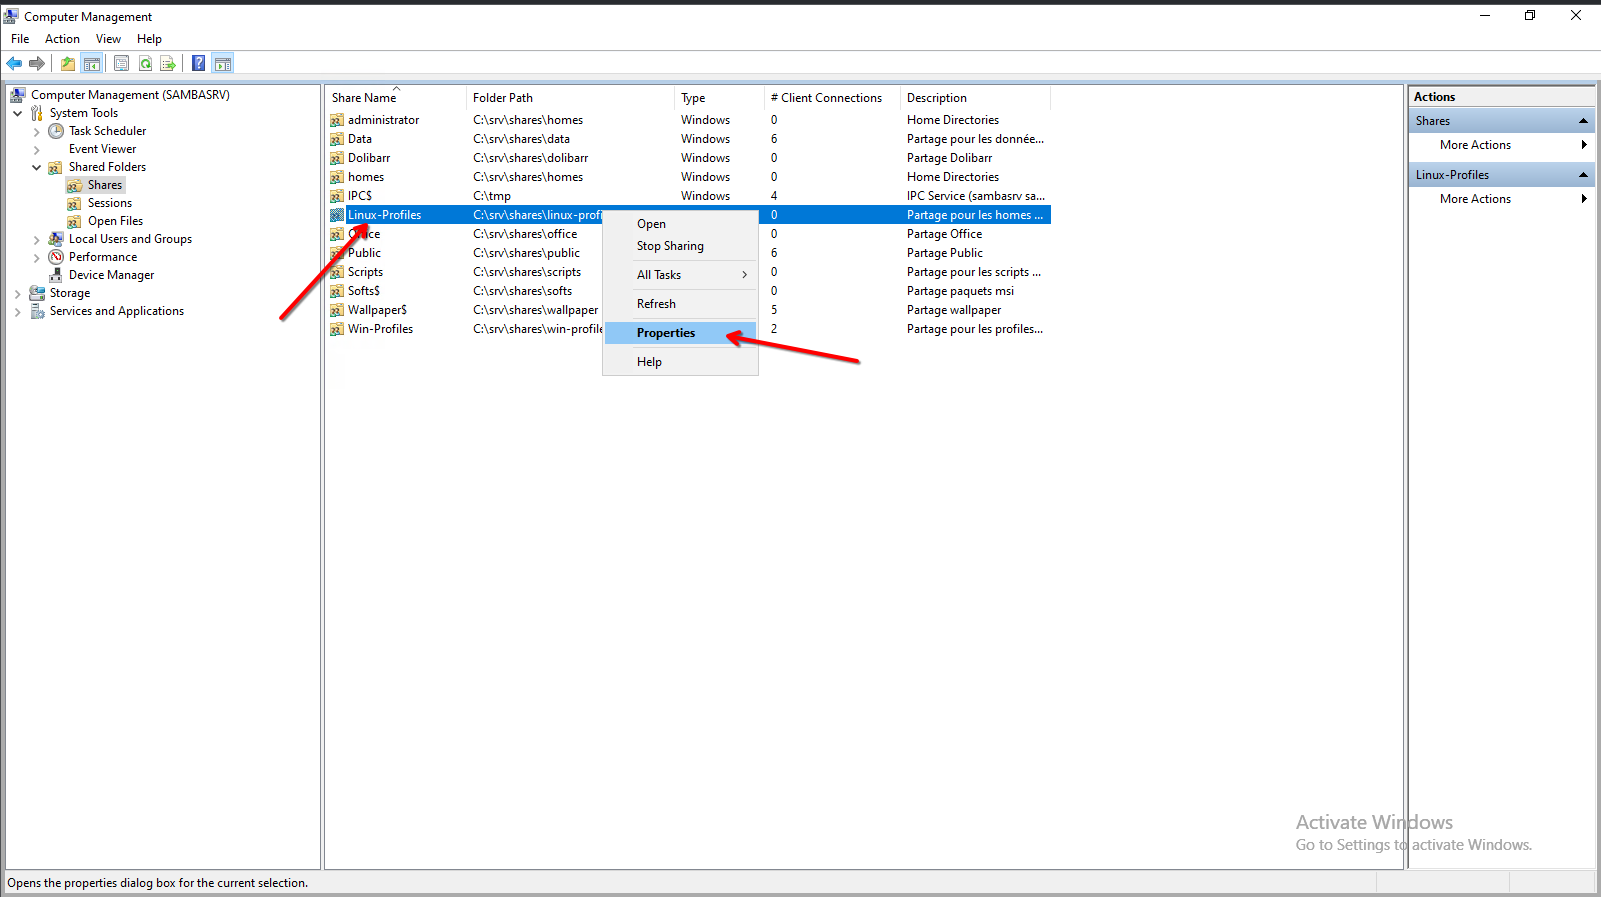This screenshot has height=897, width=1601.
Task: Click the Forward arrow in the toolbar
Action: pos(37,64)
